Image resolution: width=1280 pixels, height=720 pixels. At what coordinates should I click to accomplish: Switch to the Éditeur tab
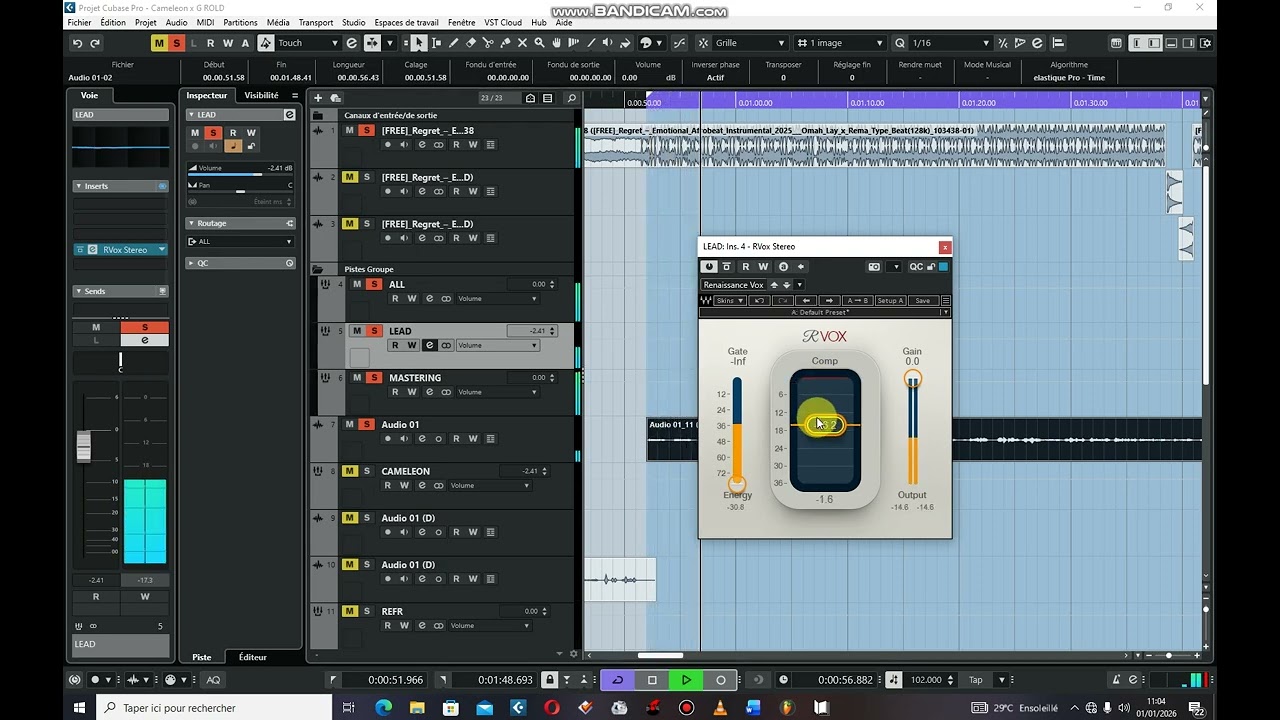pos(253,657)
